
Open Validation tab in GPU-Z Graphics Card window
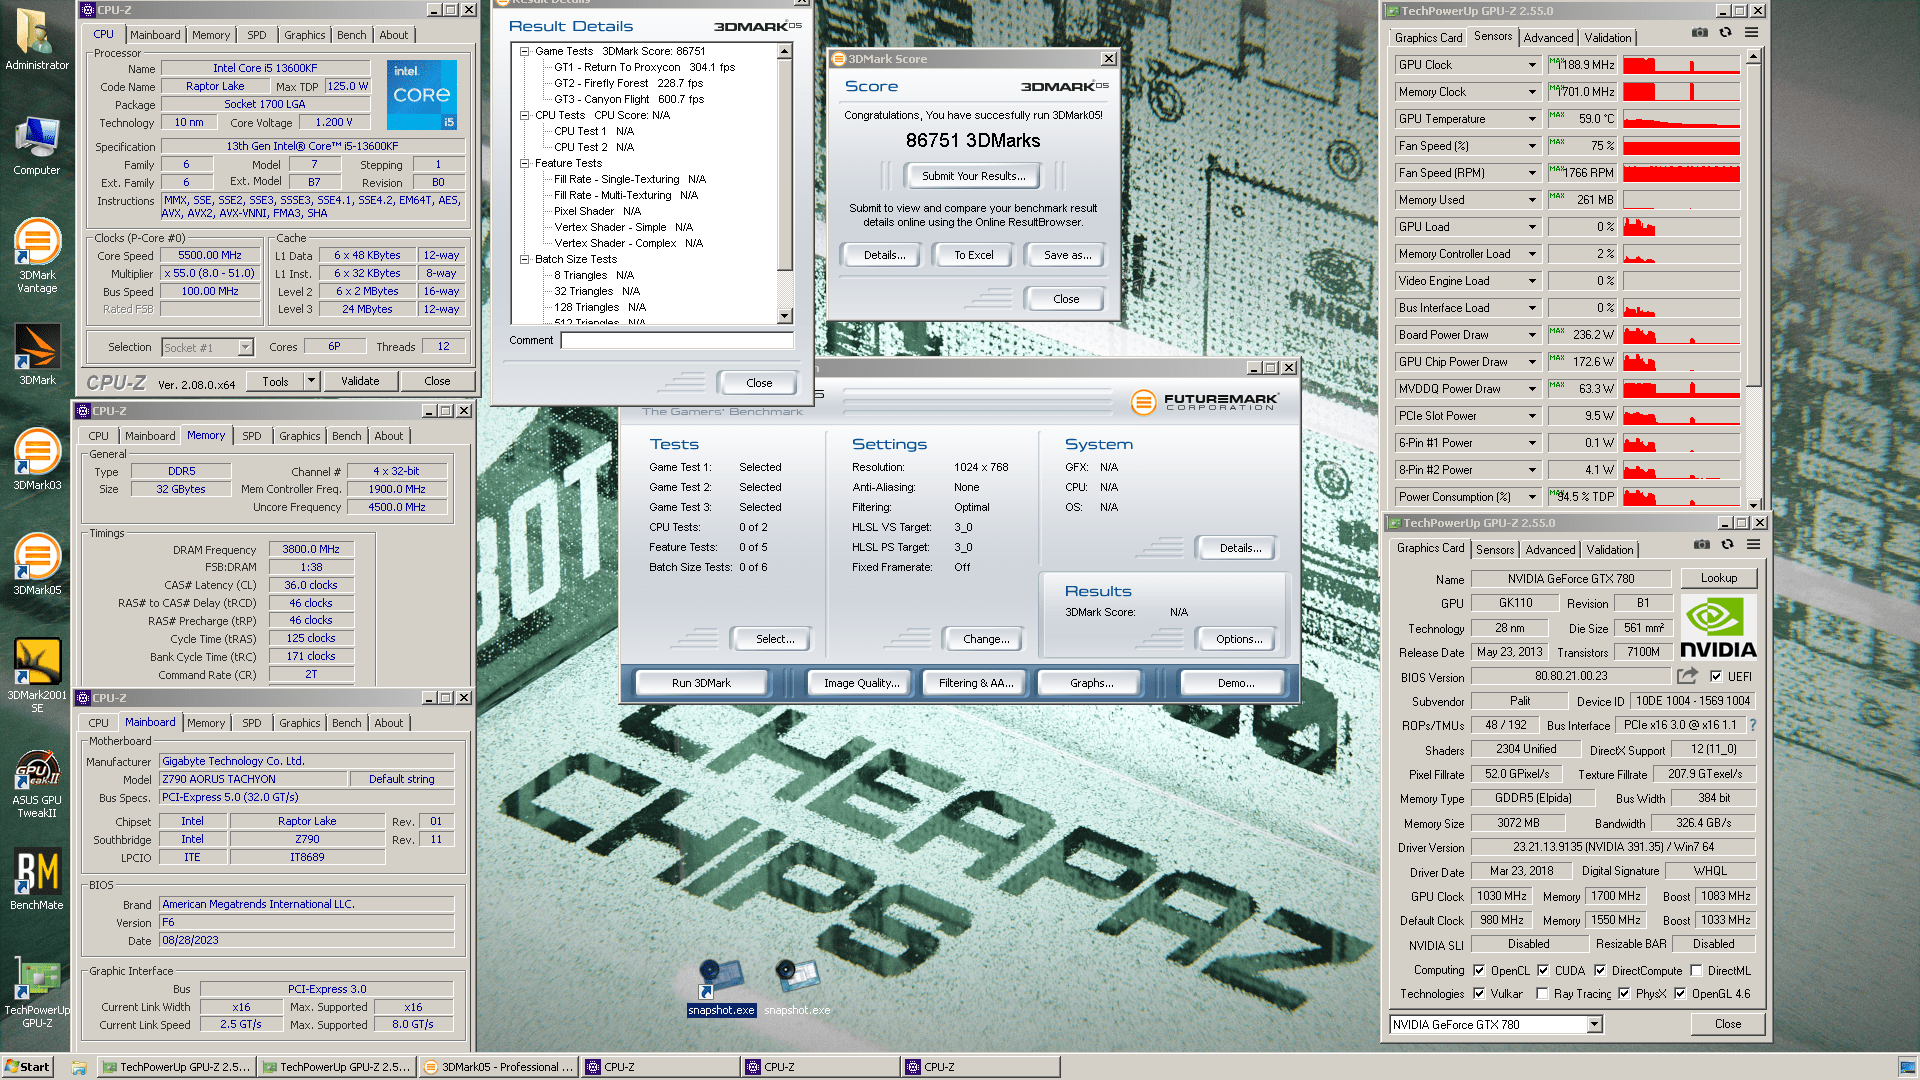[1610, 550]
